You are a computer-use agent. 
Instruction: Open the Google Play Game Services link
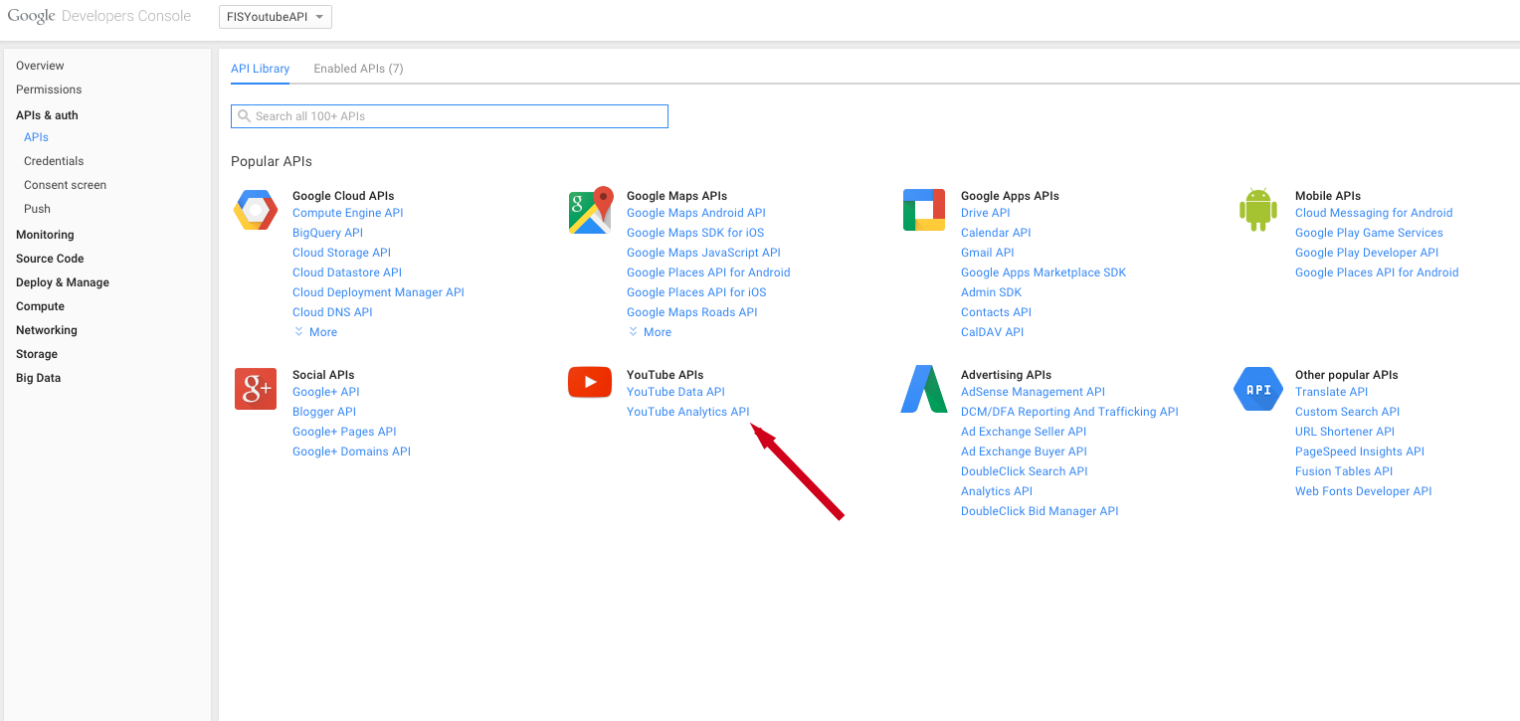(x=1369, y=233)
